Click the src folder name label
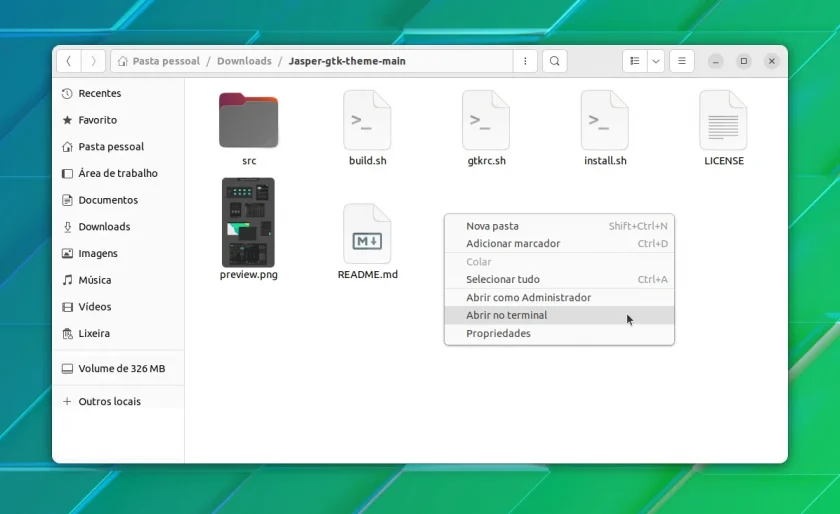 coord(249,161)
